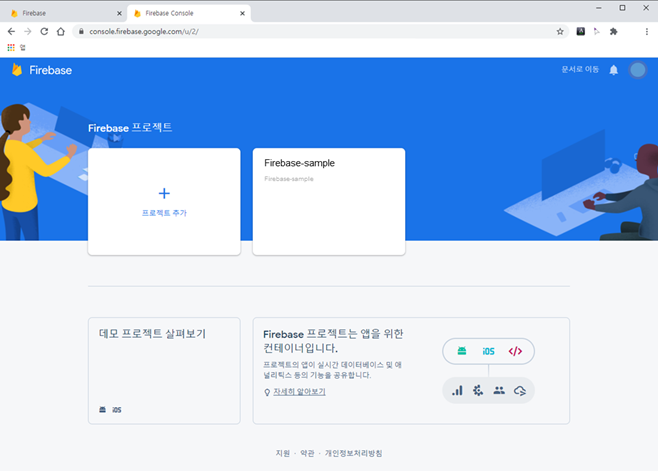Open the Chrome three-dot menu
658x471 pixels.
tap(647, 31)
